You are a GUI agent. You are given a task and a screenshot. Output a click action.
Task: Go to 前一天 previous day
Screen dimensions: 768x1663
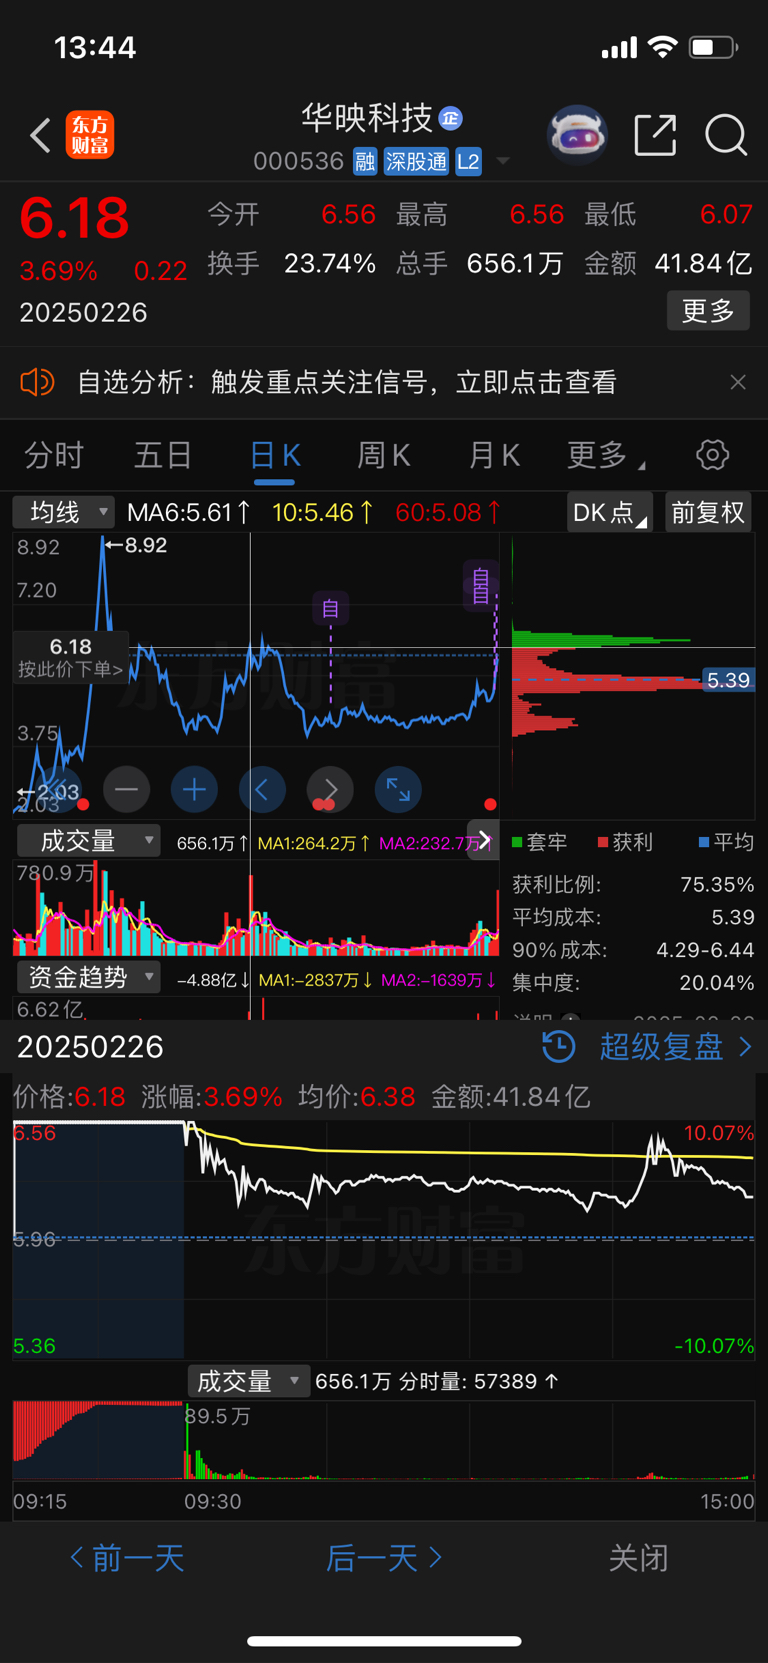point(126,1558)
